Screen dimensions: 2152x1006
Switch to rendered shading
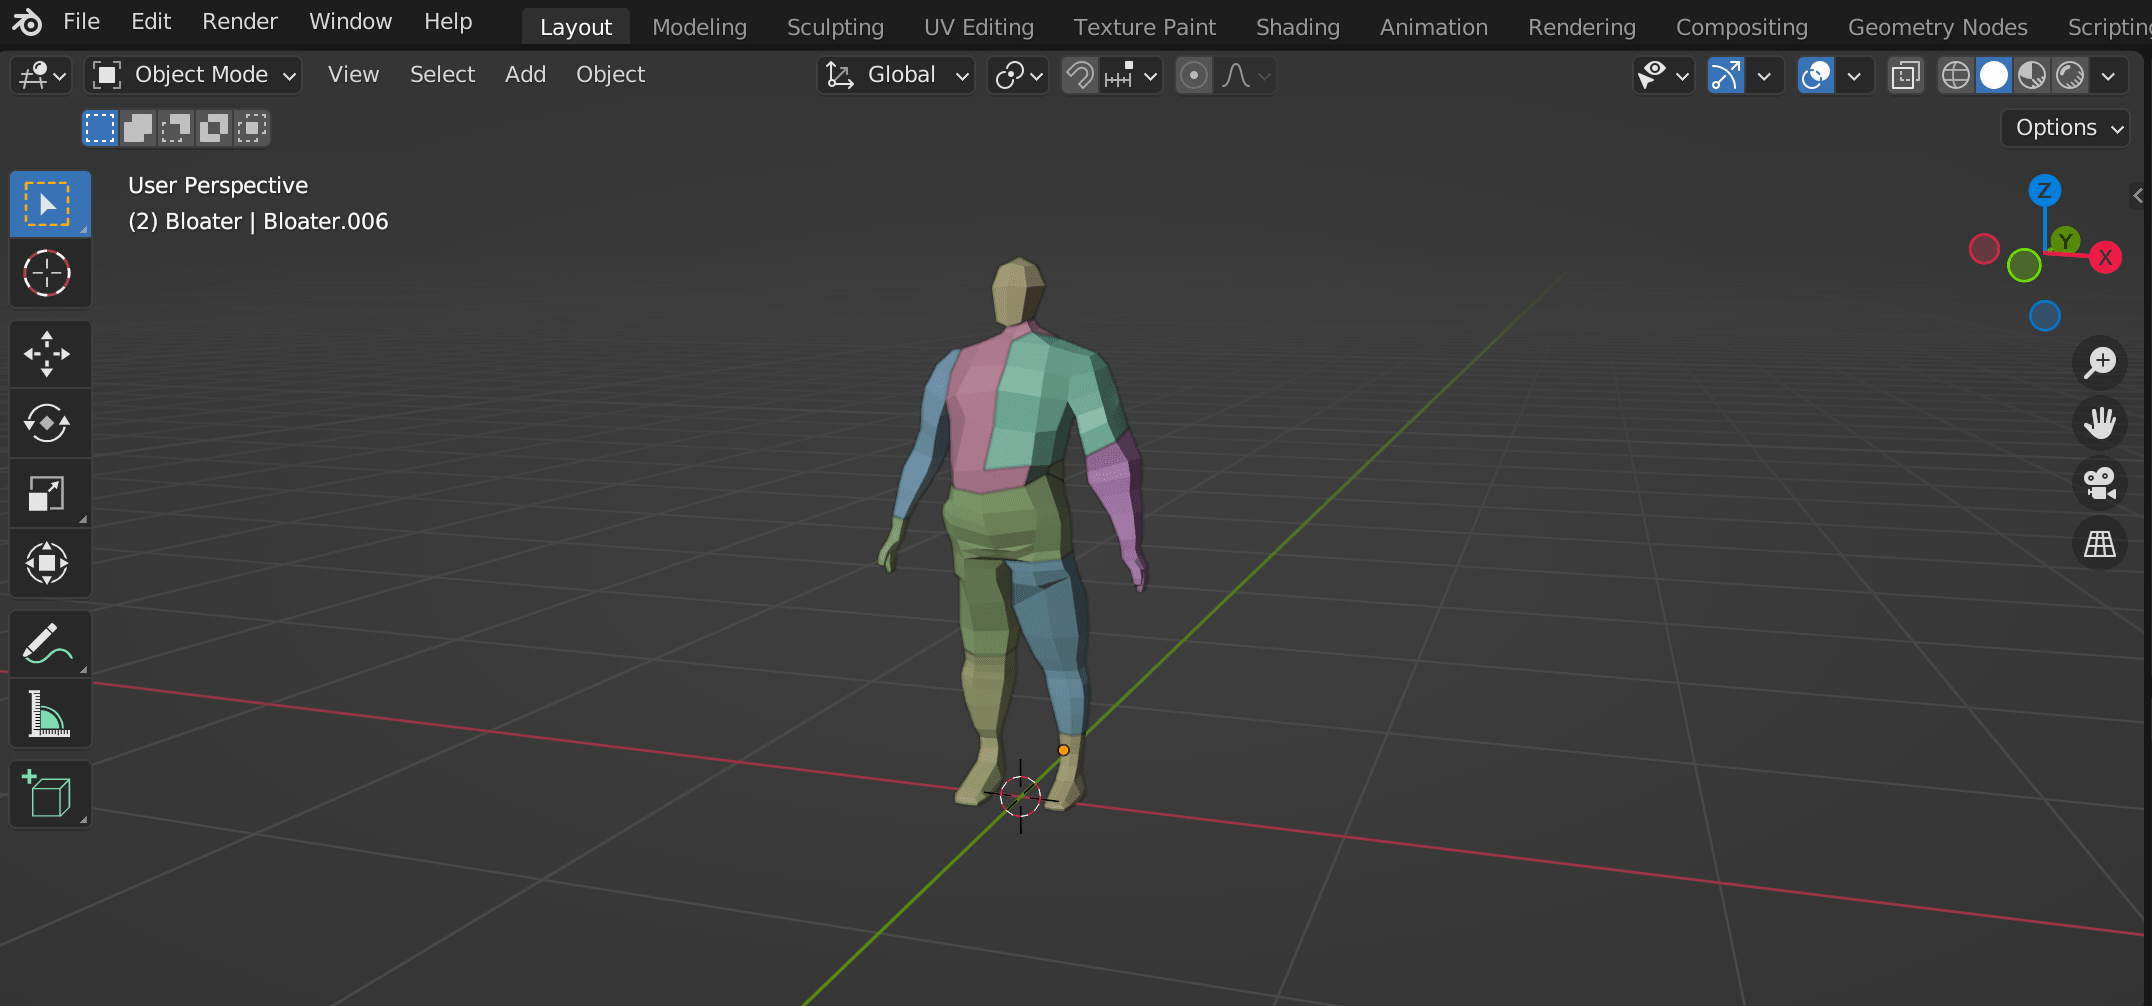[2070, 75]
